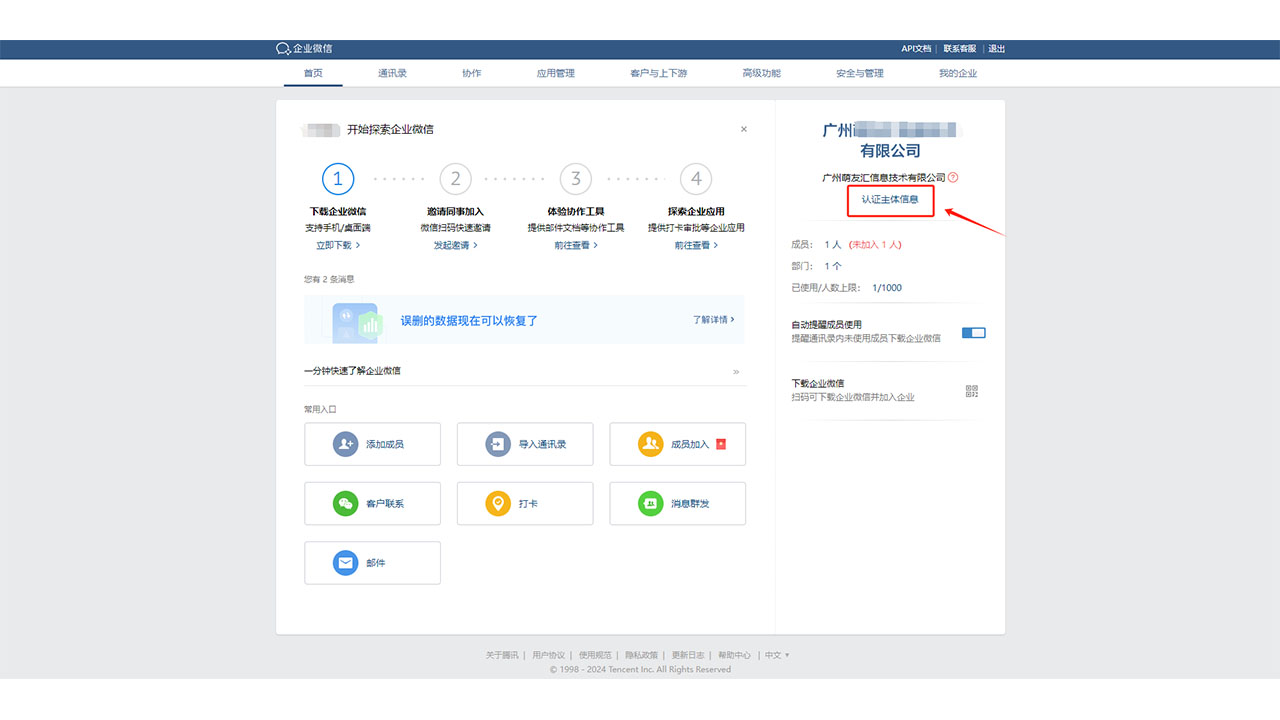
Task: Open the 导入通讯录 icon shortcut
Action: pyautogui.click(x=498, y=444)
